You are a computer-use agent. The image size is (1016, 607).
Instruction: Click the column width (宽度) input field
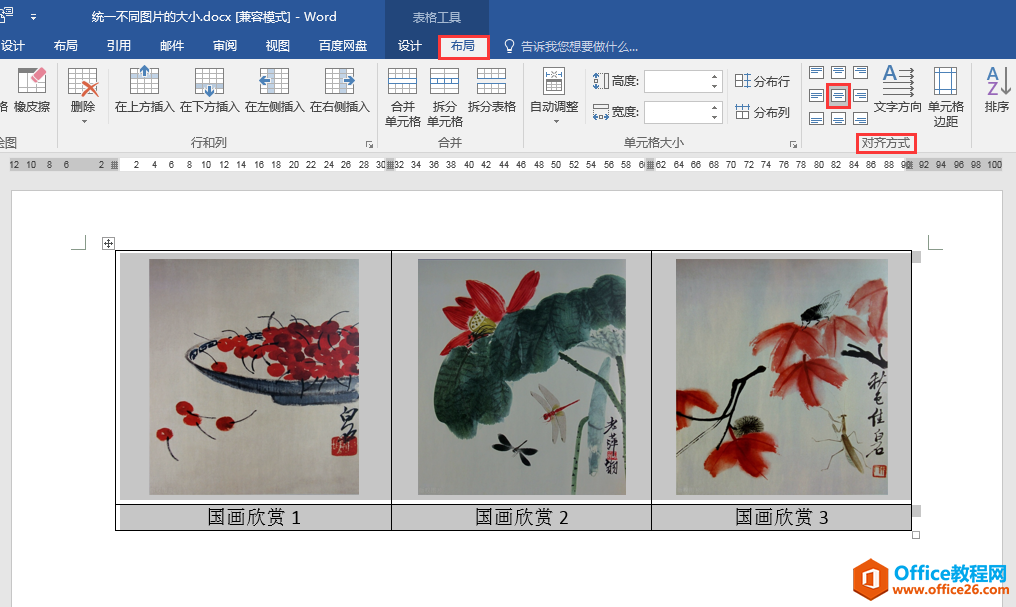pos(678,112)
